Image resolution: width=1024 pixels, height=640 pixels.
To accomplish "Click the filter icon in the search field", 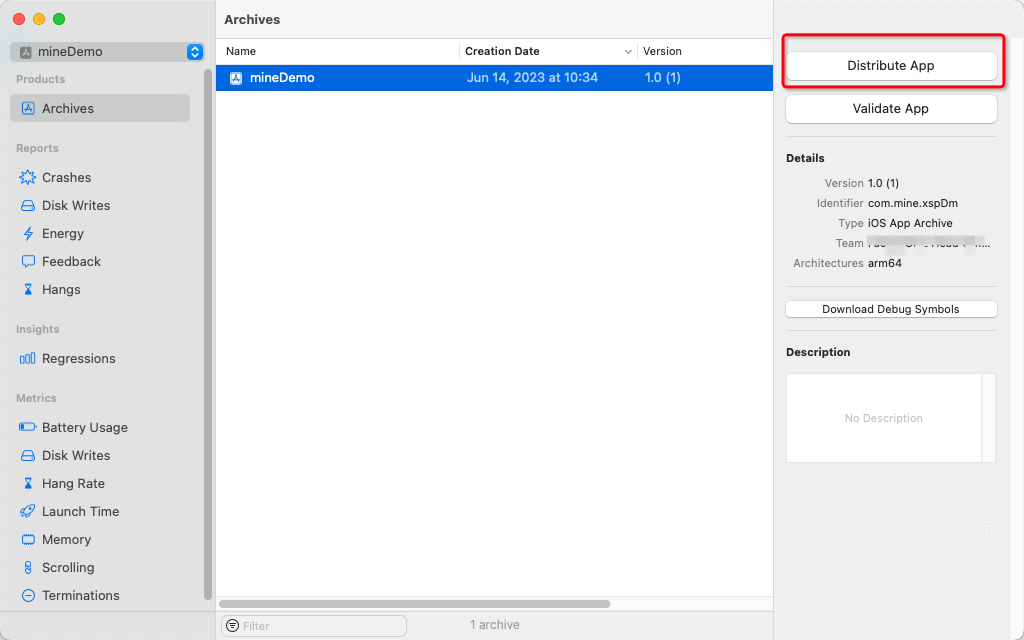I will pos(232,626).
